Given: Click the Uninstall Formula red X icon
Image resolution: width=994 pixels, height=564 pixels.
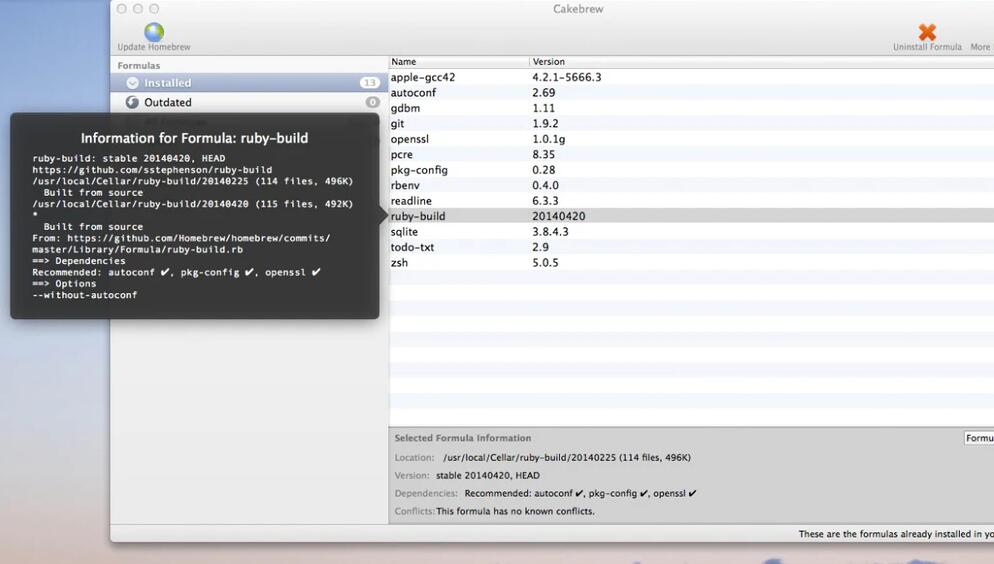Looking at the screenshot, I should click(927, 32).
